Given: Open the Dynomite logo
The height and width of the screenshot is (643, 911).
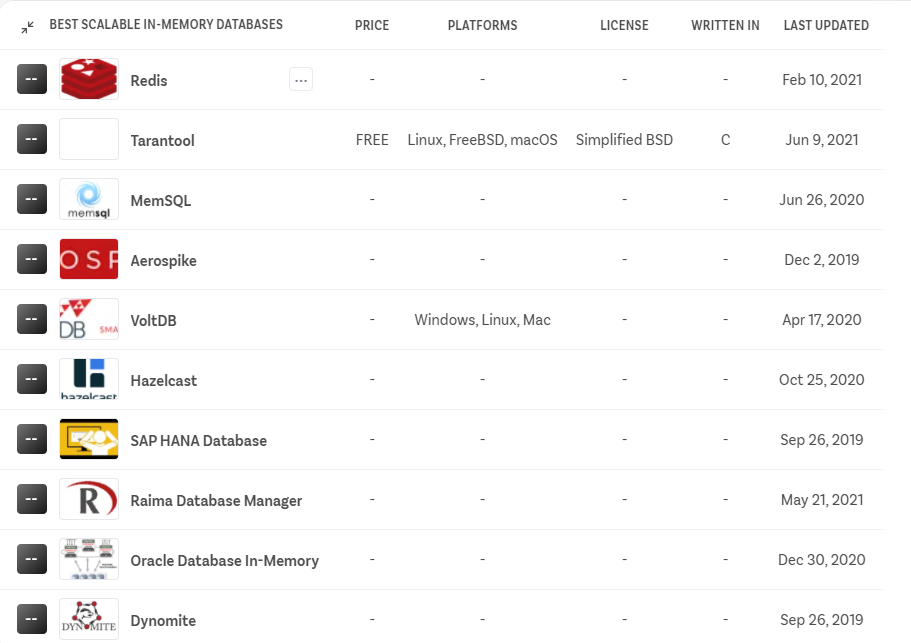Looking at the screenshot, I should tap(89, 619).
